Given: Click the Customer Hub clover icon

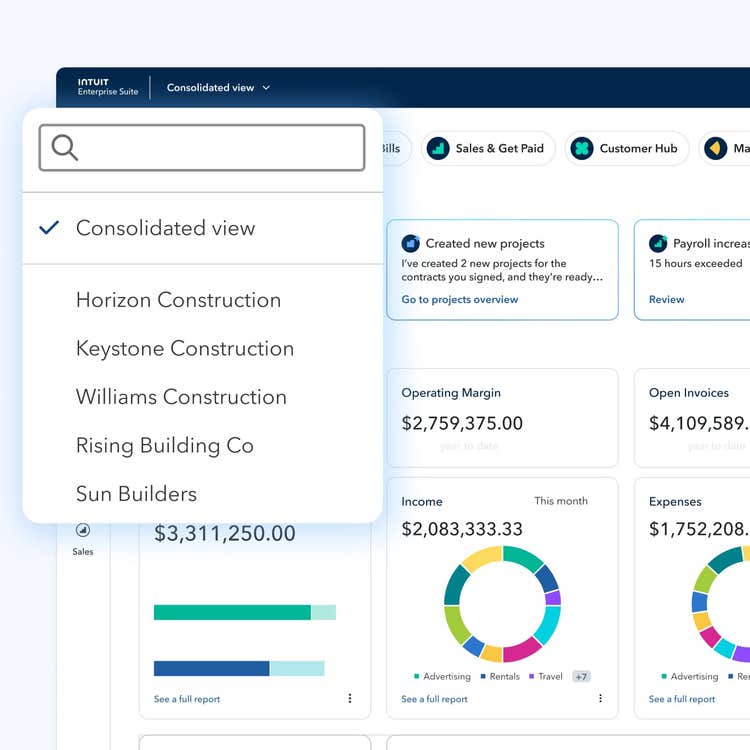Looking at the screenshot, I should [582, 148].
